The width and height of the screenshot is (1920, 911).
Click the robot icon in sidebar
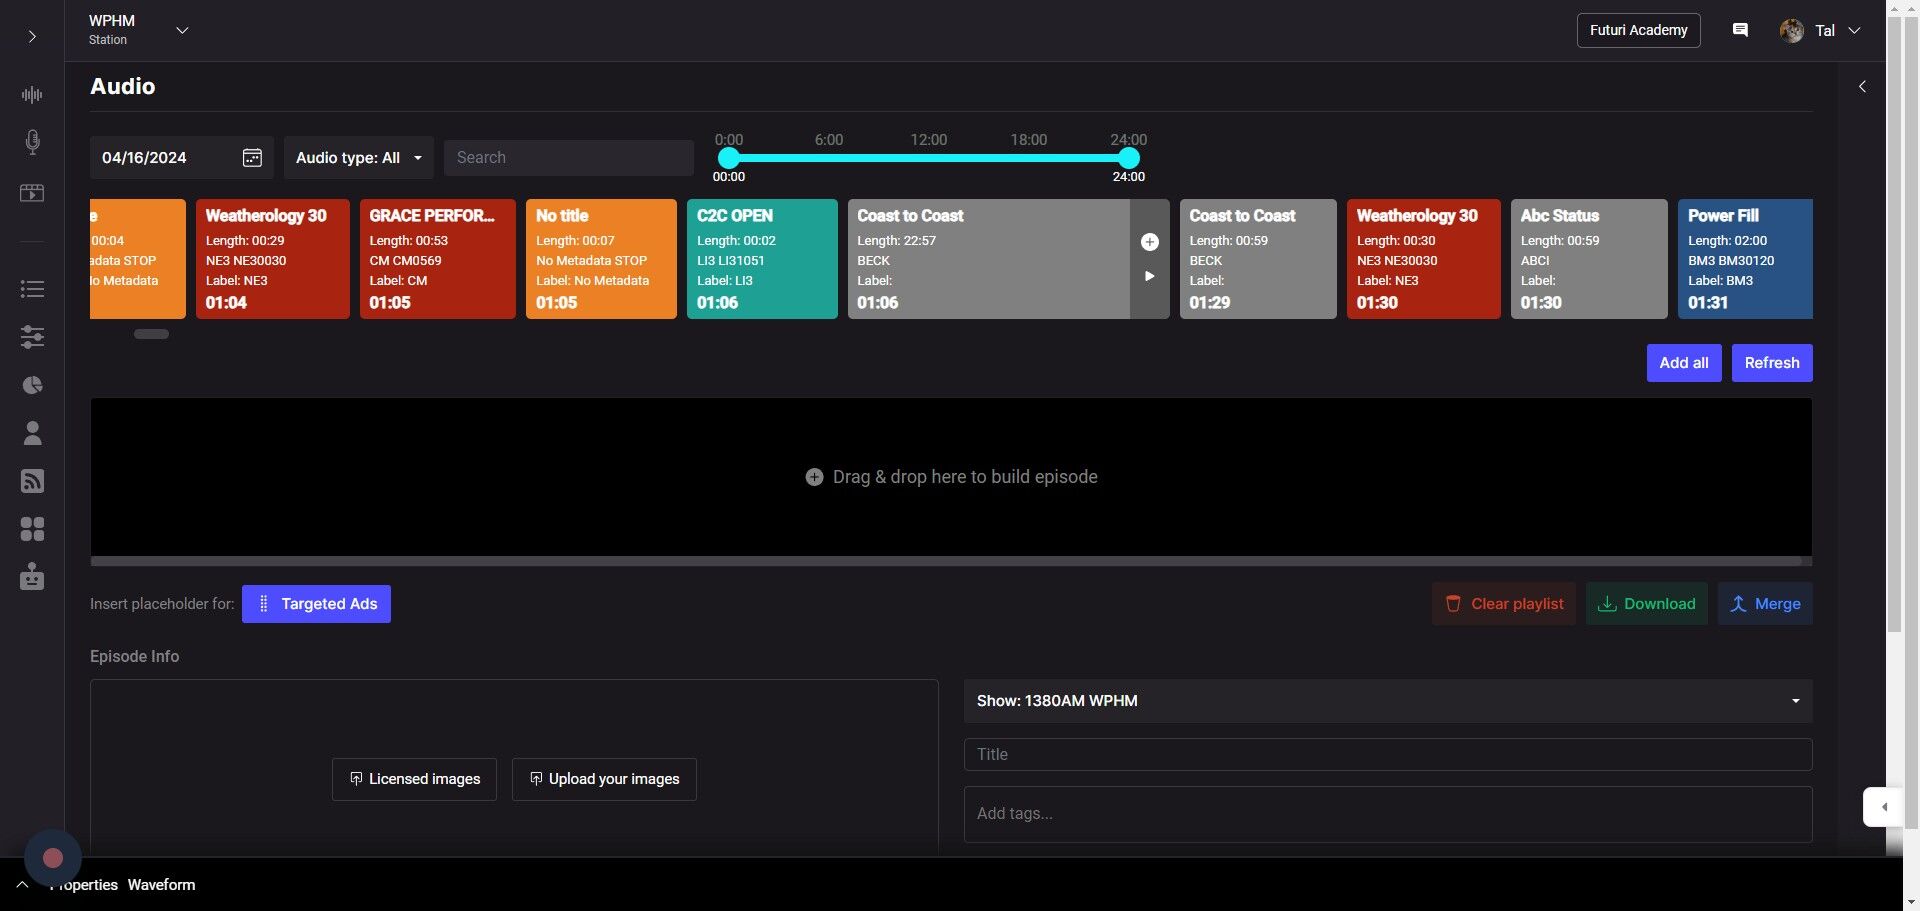click(32, 577)
